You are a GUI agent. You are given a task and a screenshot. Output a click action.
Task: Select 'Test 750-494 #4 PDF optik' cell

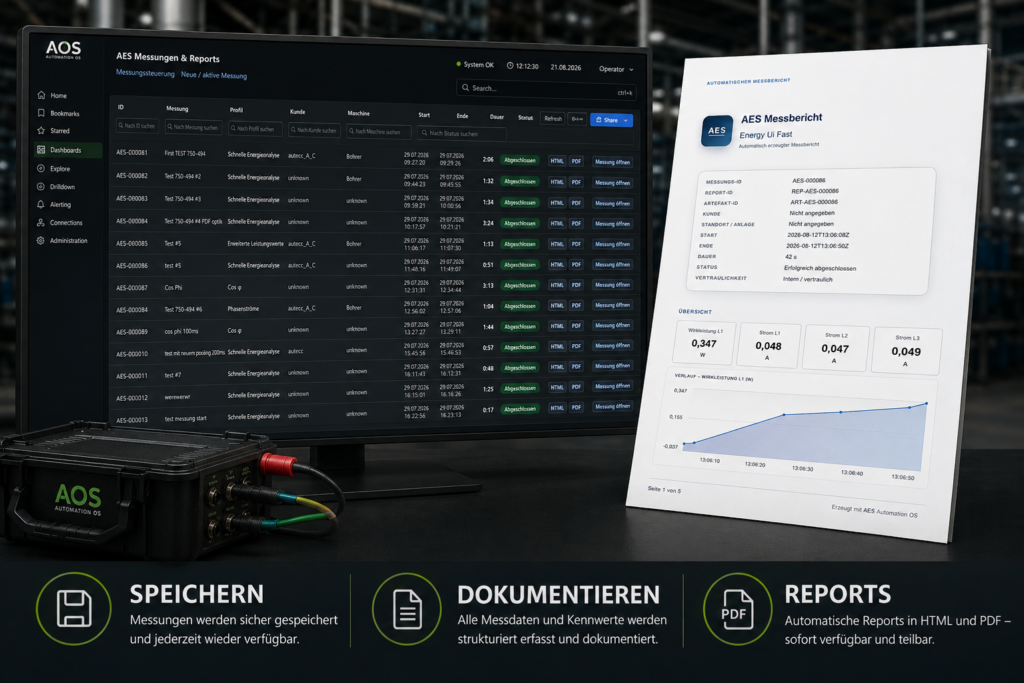[x=193, y=221]
